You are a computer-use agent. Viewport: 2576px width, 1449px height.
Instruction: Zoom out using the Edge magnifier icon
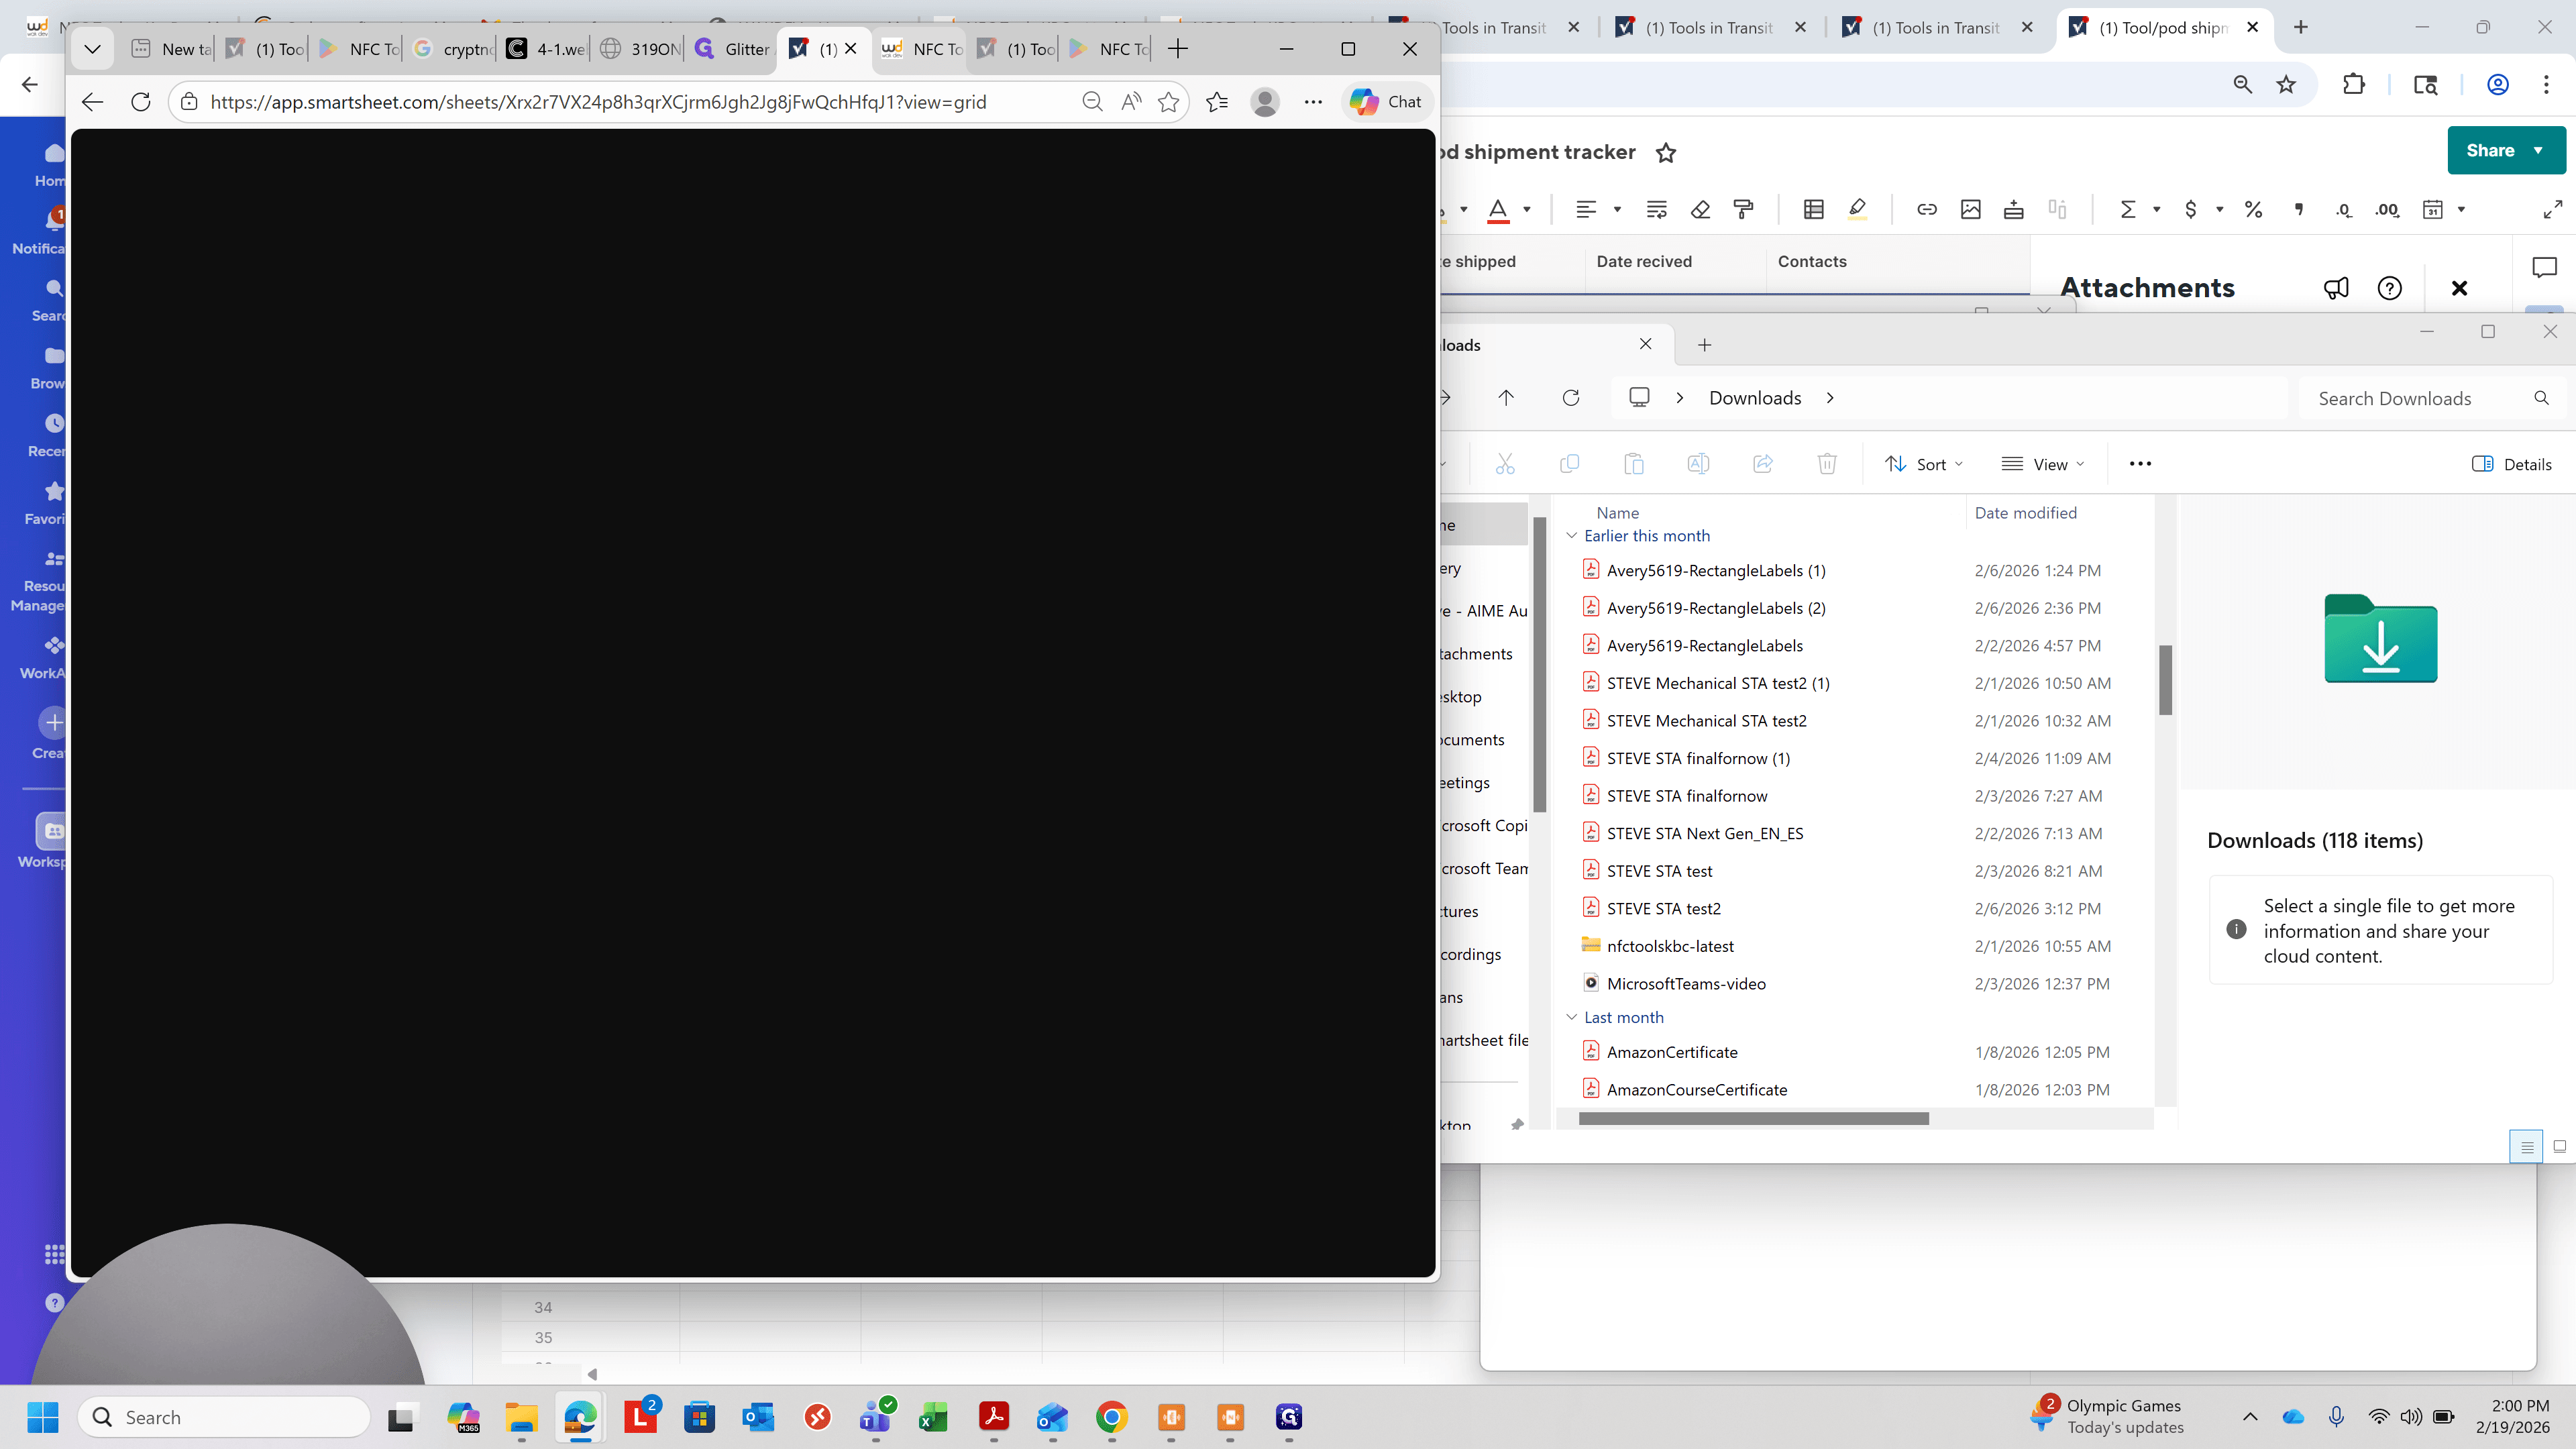pos(1092,102)
